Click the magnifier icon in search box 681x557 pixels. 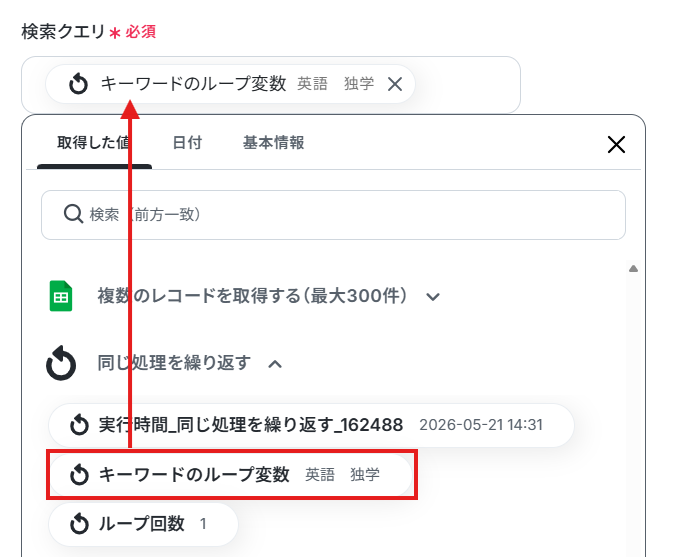(73, 214)
